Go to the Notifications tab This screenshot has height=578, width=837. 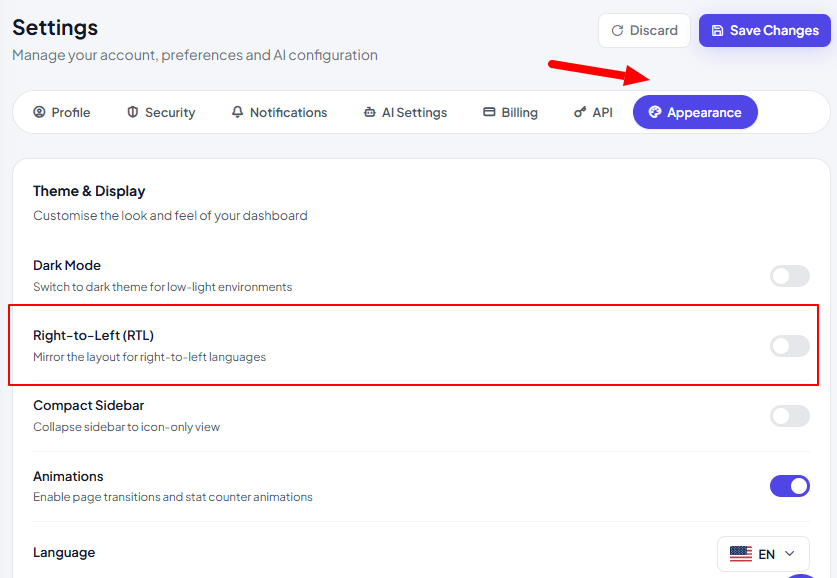coord(279,112)
